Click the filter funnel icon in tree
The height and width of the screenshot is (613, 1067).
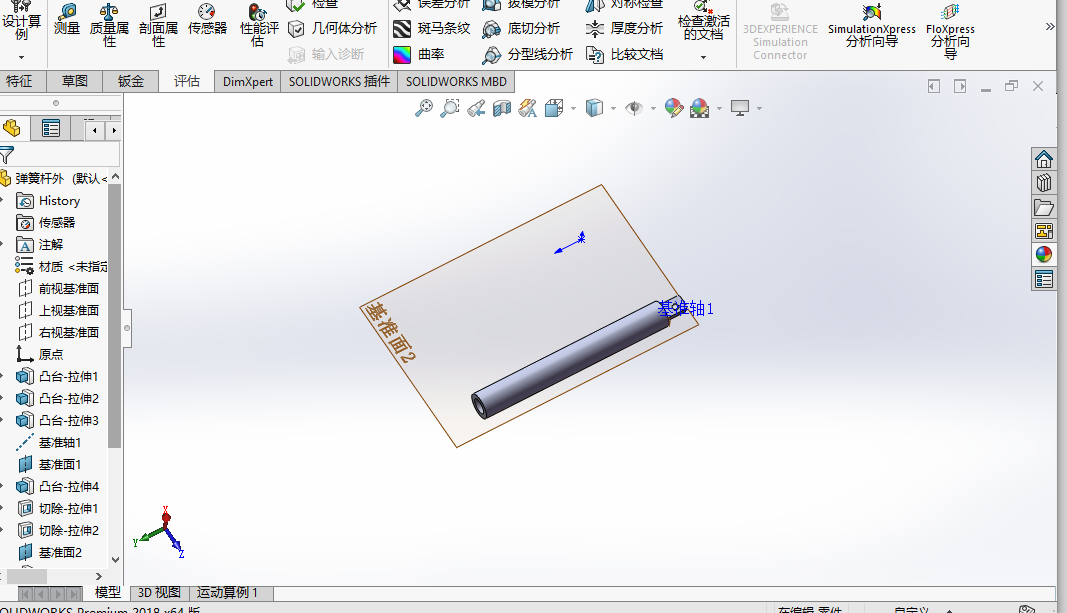[7, 155]
